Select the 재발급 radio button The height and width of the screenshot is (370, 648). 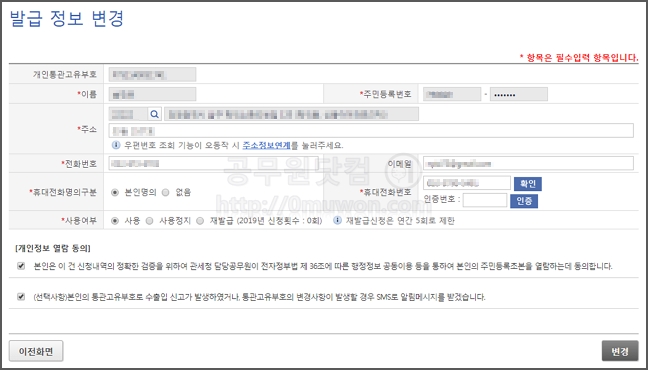click(200, 221)
